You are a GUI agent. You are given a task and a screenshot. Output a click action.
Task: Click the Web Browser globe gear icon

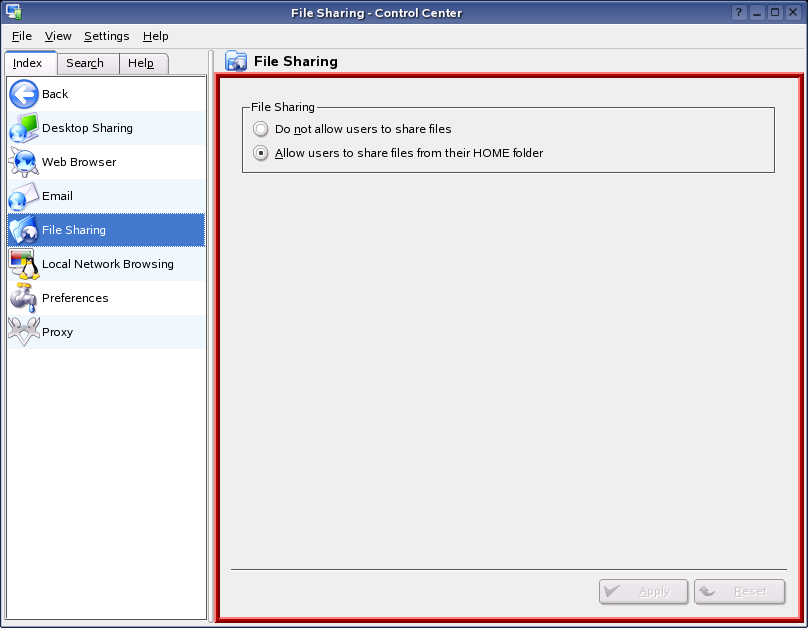pyautogui.click(x=24, y=162)
